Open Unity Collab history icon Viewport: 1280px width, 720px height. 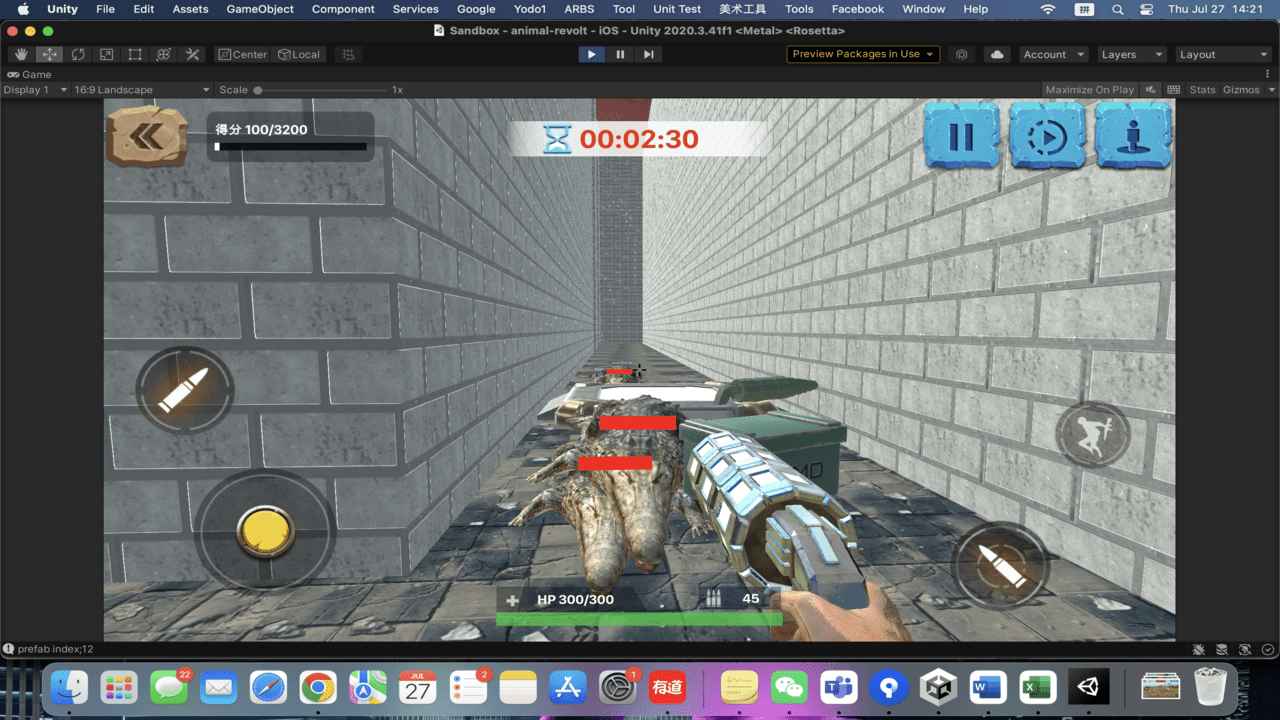click(x=962, y=54)
